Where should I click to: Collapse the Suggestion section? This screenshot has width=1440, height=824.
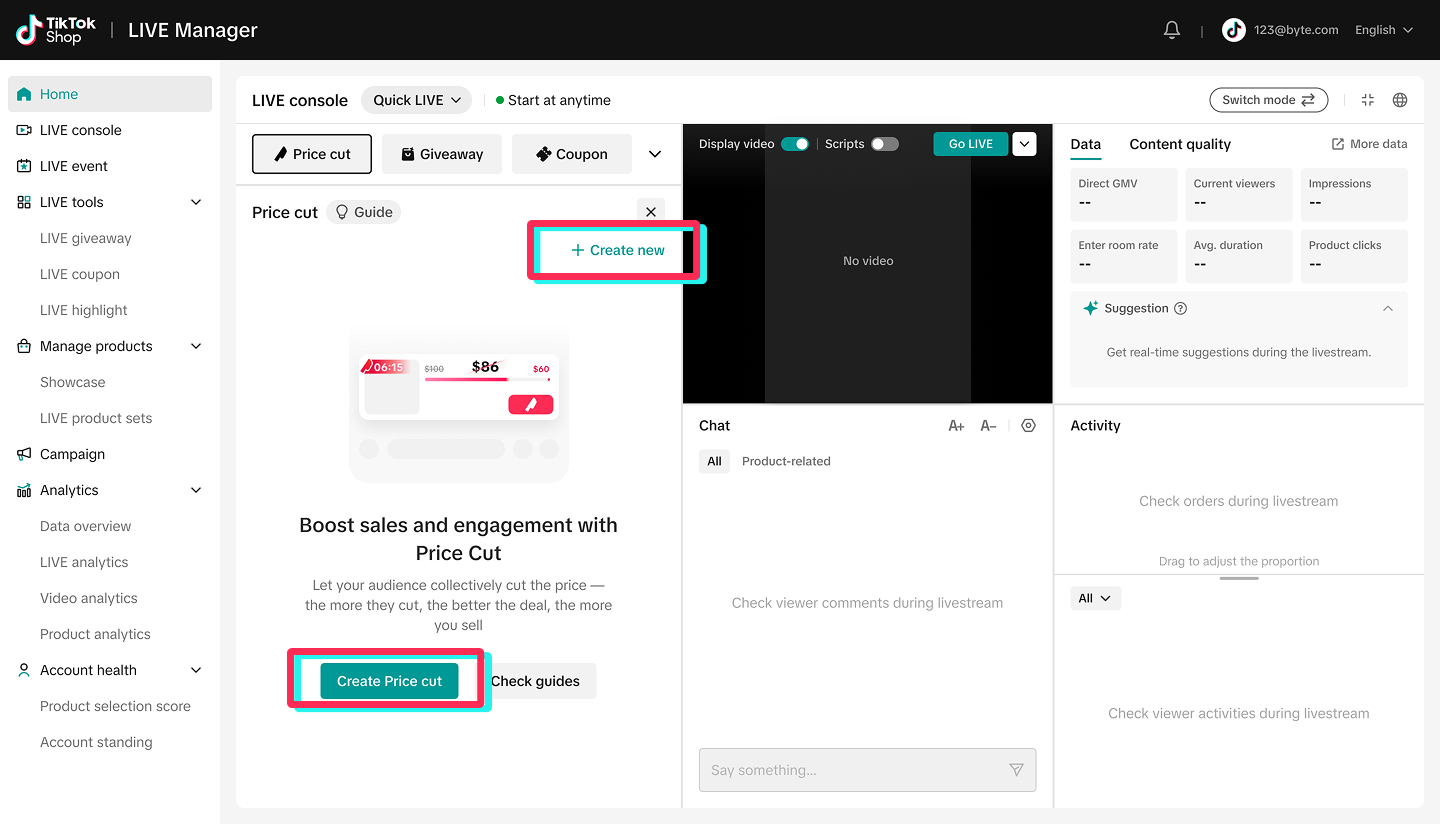click(1388, 308)
